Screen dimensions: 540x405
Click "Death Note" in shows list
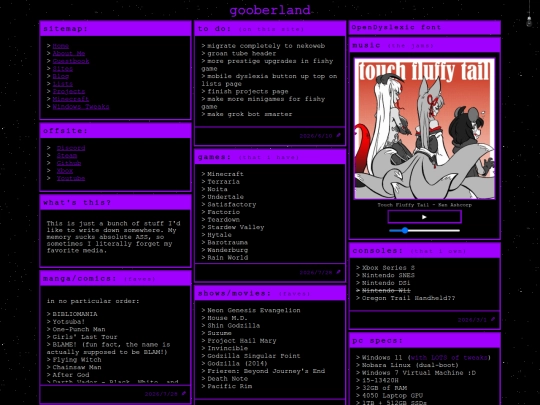[x=227, y=378]
